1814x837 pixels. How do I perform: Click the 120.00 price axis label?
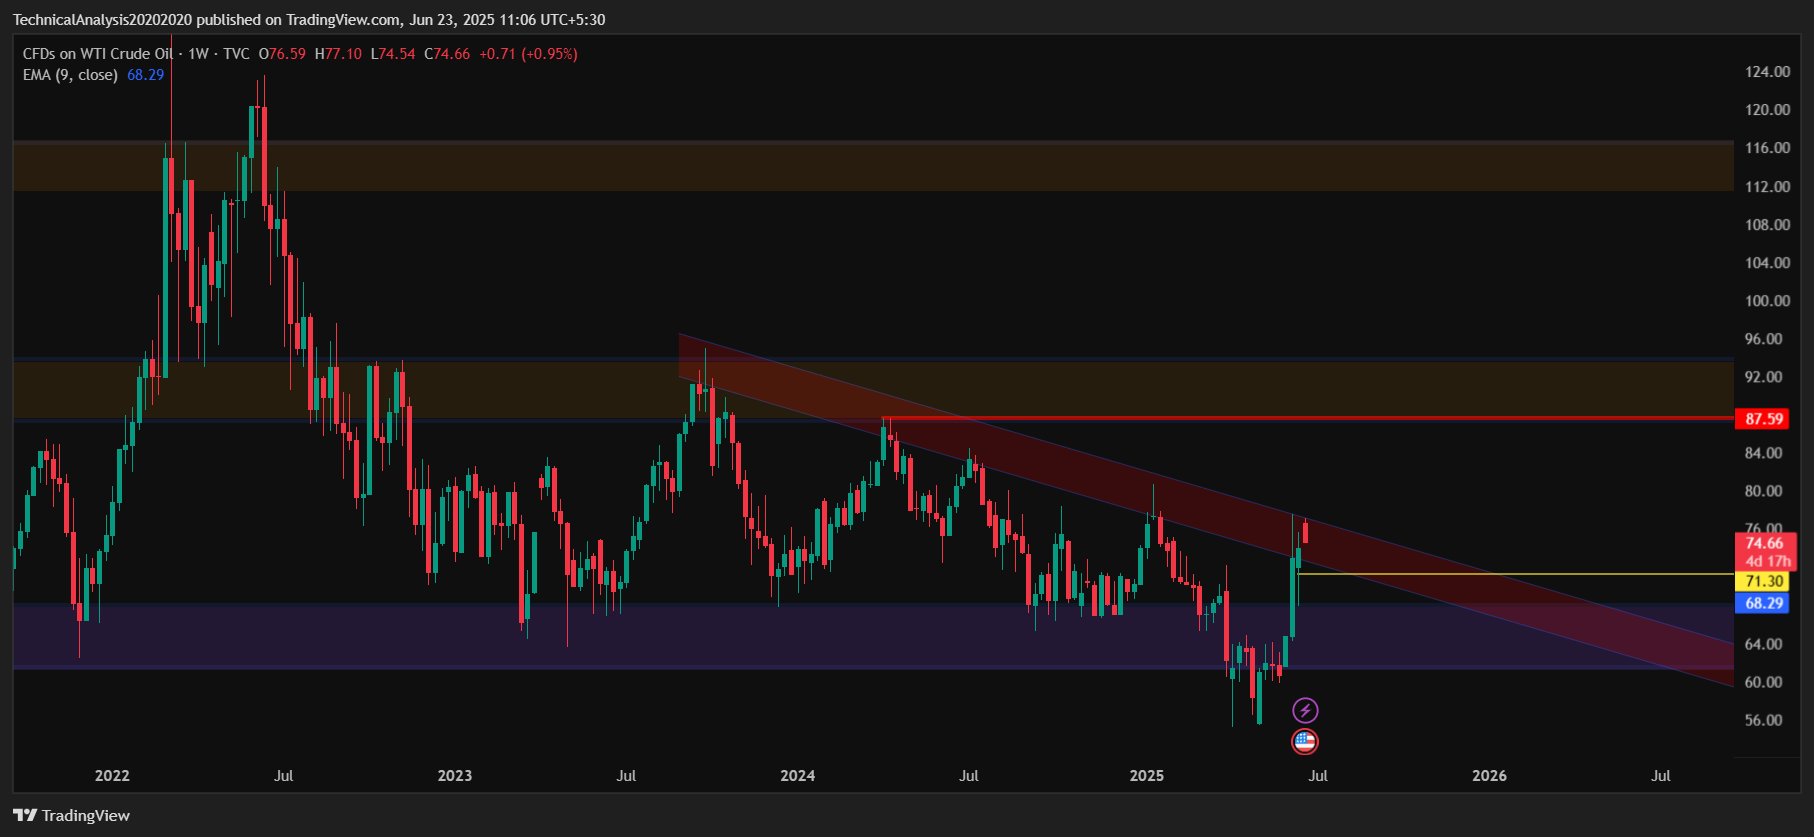1767,110
